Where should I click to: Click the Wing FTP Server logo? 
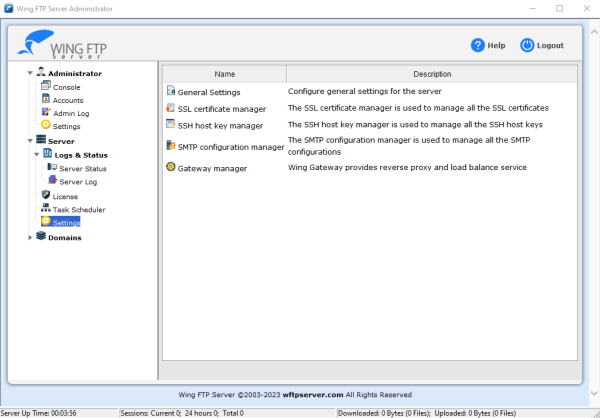(62, 44)
